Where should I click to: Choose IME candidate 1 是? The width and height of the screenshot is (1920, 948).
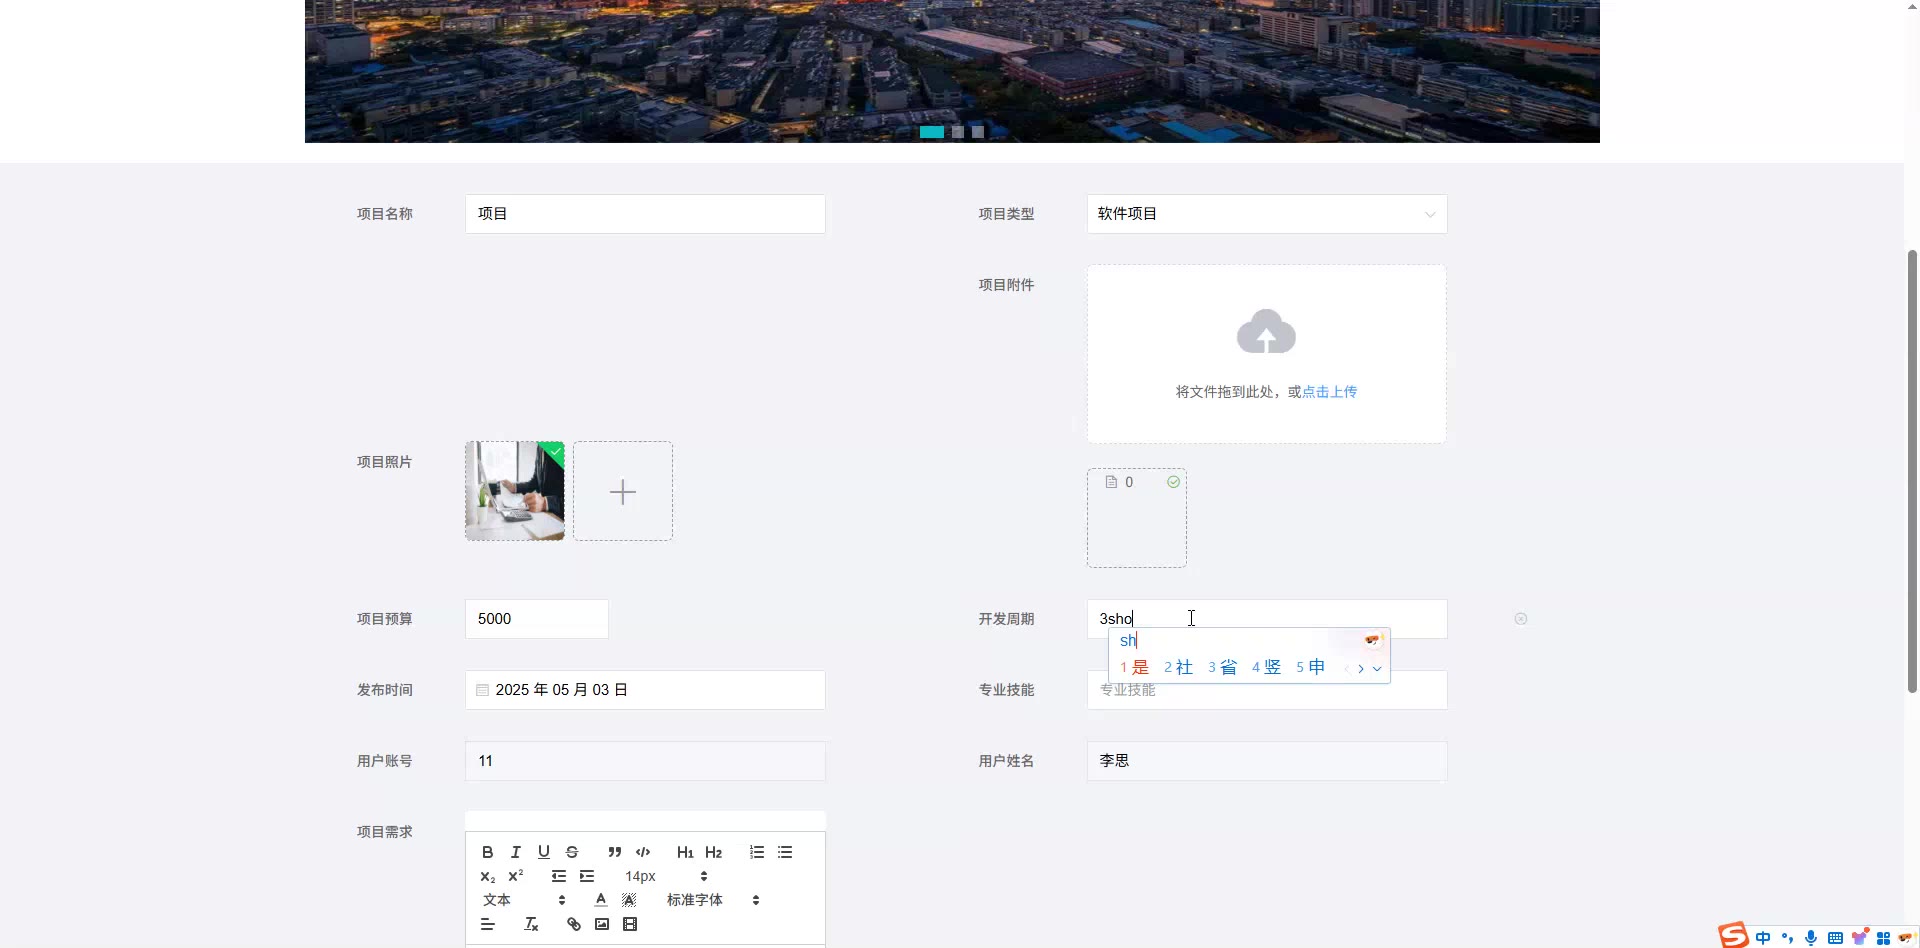[1134, 667]
